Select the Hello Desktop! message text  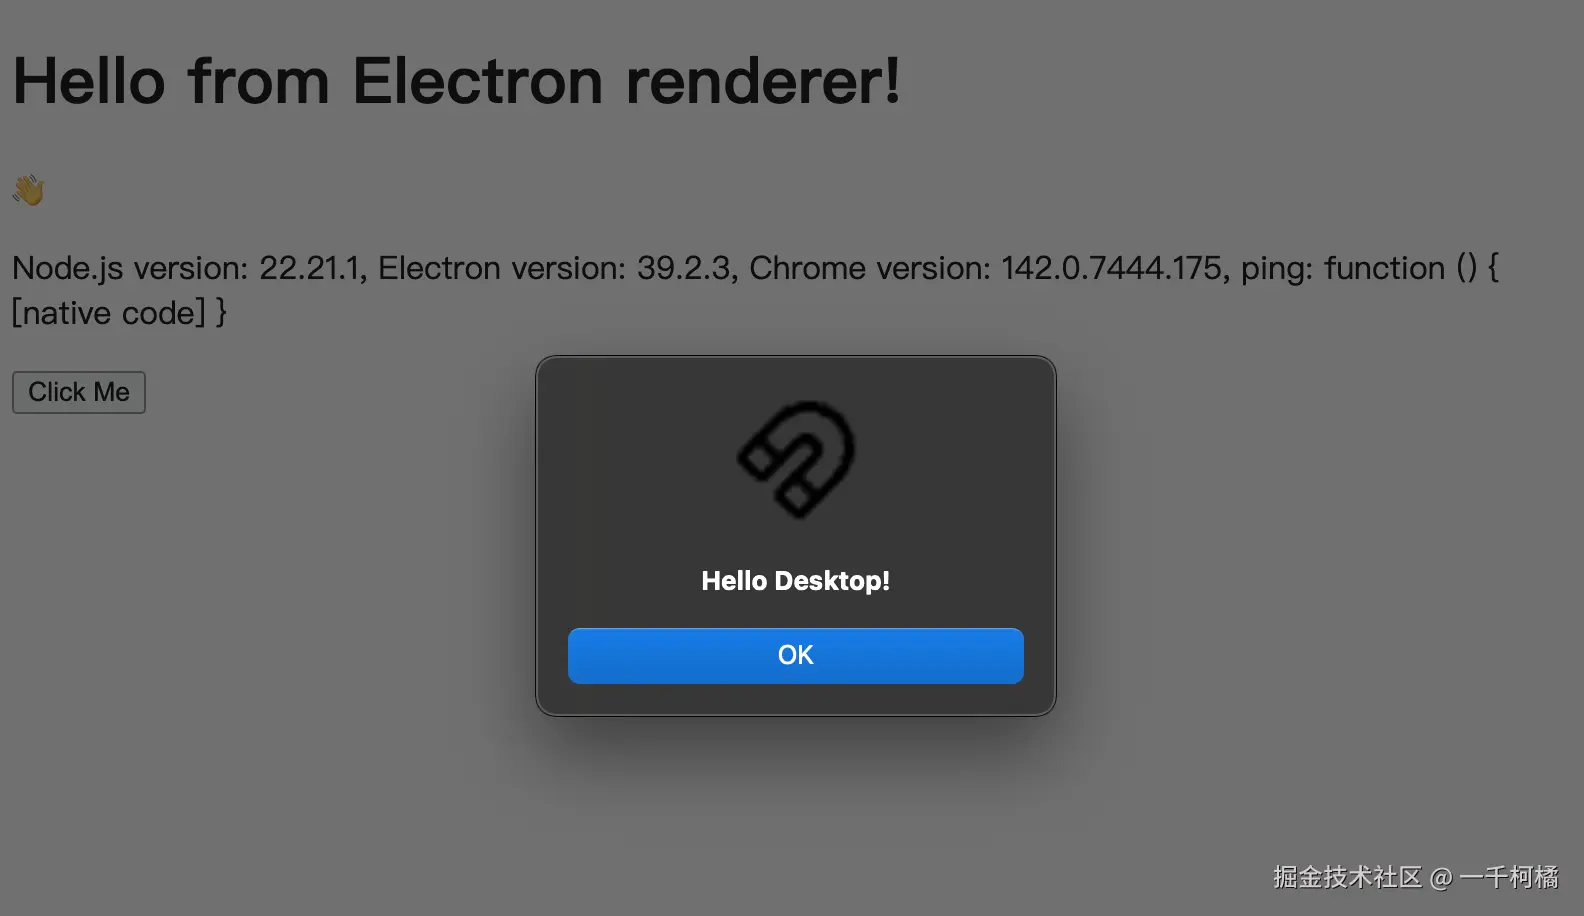pyautogui.click(x=795, y=581)
